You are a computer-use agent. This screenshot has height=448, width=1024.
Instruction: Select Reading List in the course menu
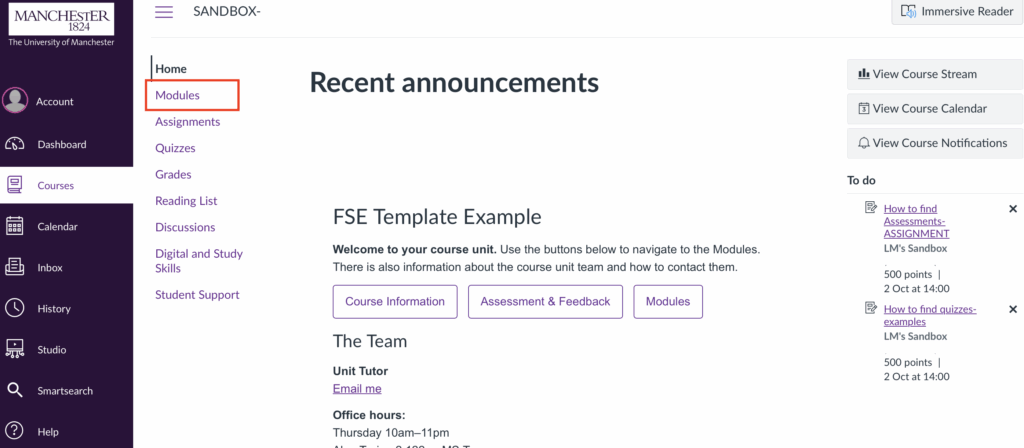(x=186, y=201)
